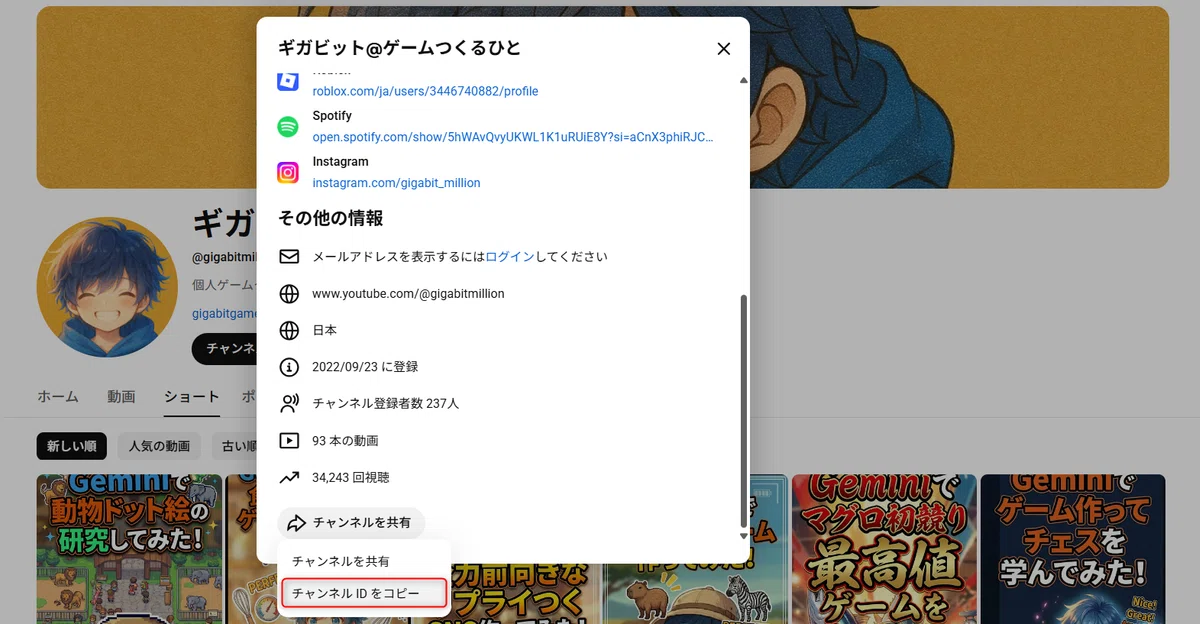Open the Spotify show link
The width and height of the screenshot is (1200, 624).
[x=513, y=137]
